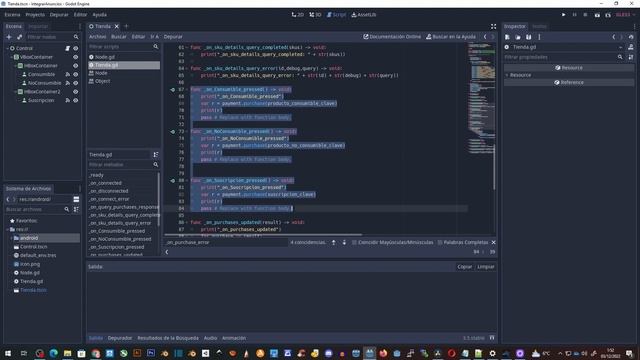Screen dimensions: 640x360
Task: Open the Depurar menu in the top bar
Action: [59, 15]
